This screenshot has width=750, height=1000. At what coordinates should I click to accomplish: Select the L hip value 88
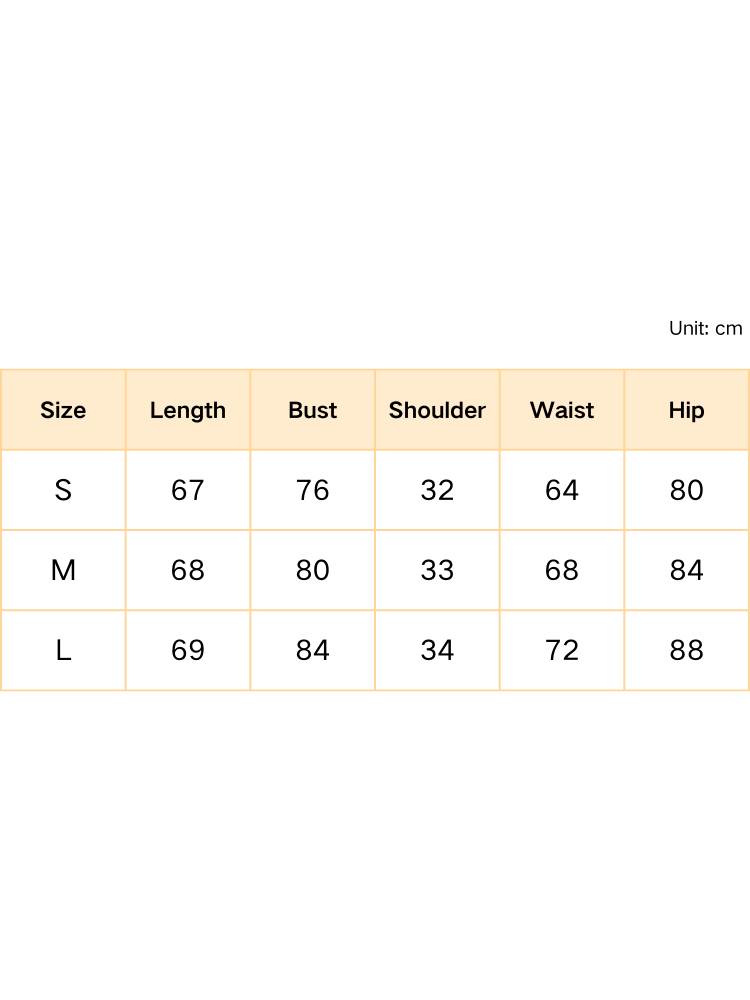pos(687,650)
